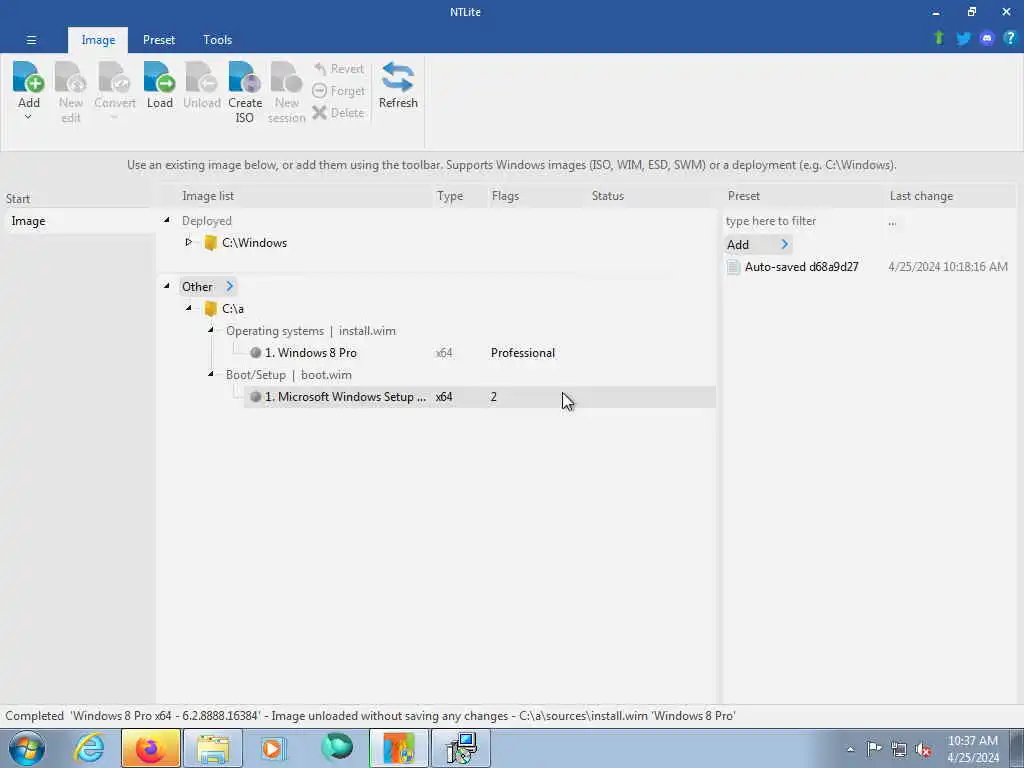Collapse the Other group triangle
This screenshot has width=1024, height=768.
167,286
